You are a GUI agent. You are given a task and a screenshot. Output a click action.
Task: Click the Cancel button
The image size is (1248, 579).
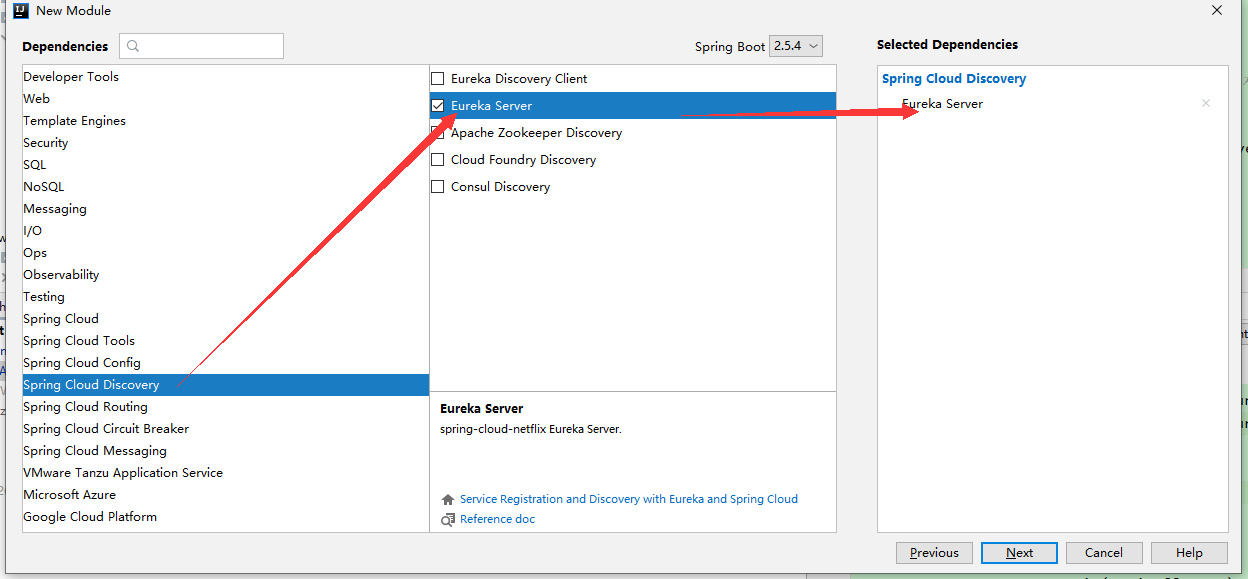1104,553
